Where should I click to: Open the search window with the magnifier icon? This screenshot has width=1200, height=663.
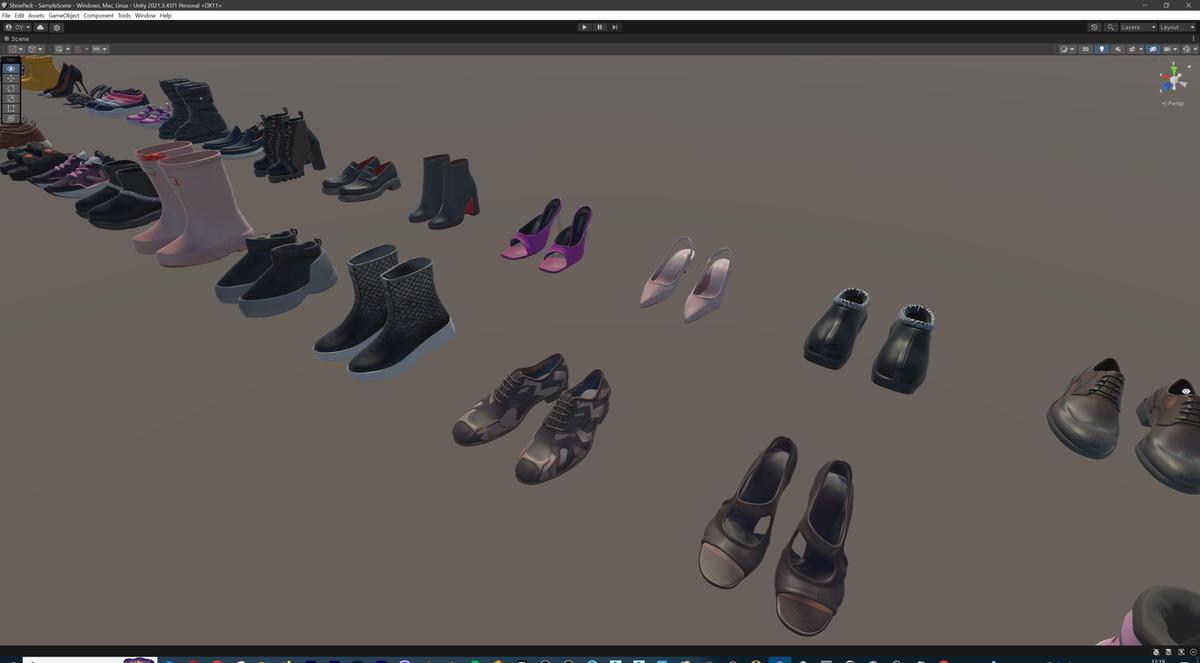tap(1110, 27)
